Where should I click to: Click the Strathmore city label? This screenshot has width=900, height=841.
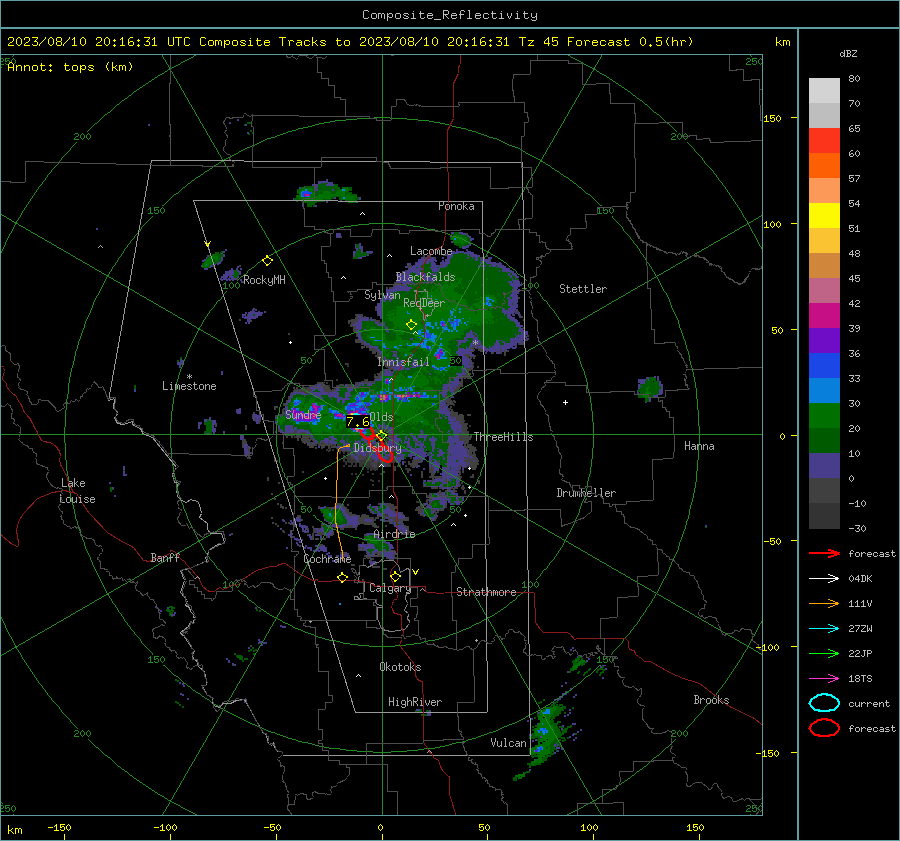486,592
